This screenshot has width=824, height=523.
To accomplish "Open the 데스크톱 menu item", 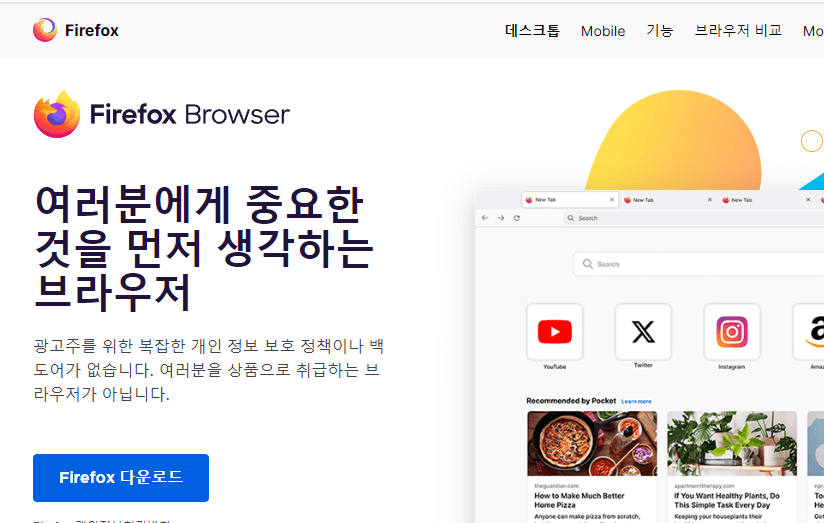I will coord(532,30).
